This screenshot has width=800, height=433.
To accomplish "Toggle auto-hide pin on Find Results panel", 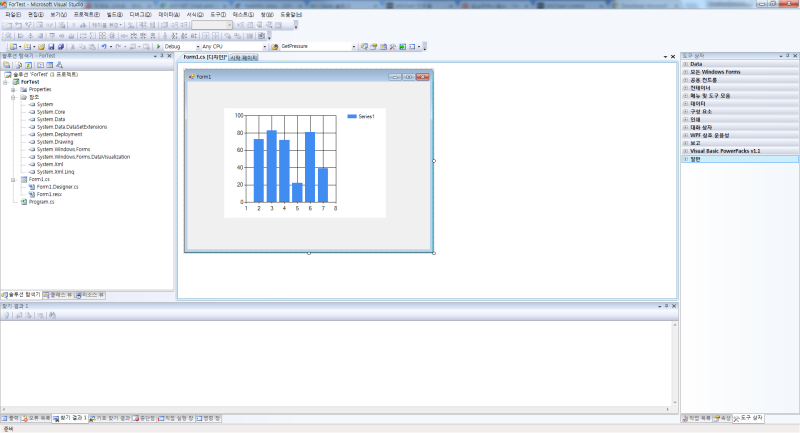I will pos(666,306).
